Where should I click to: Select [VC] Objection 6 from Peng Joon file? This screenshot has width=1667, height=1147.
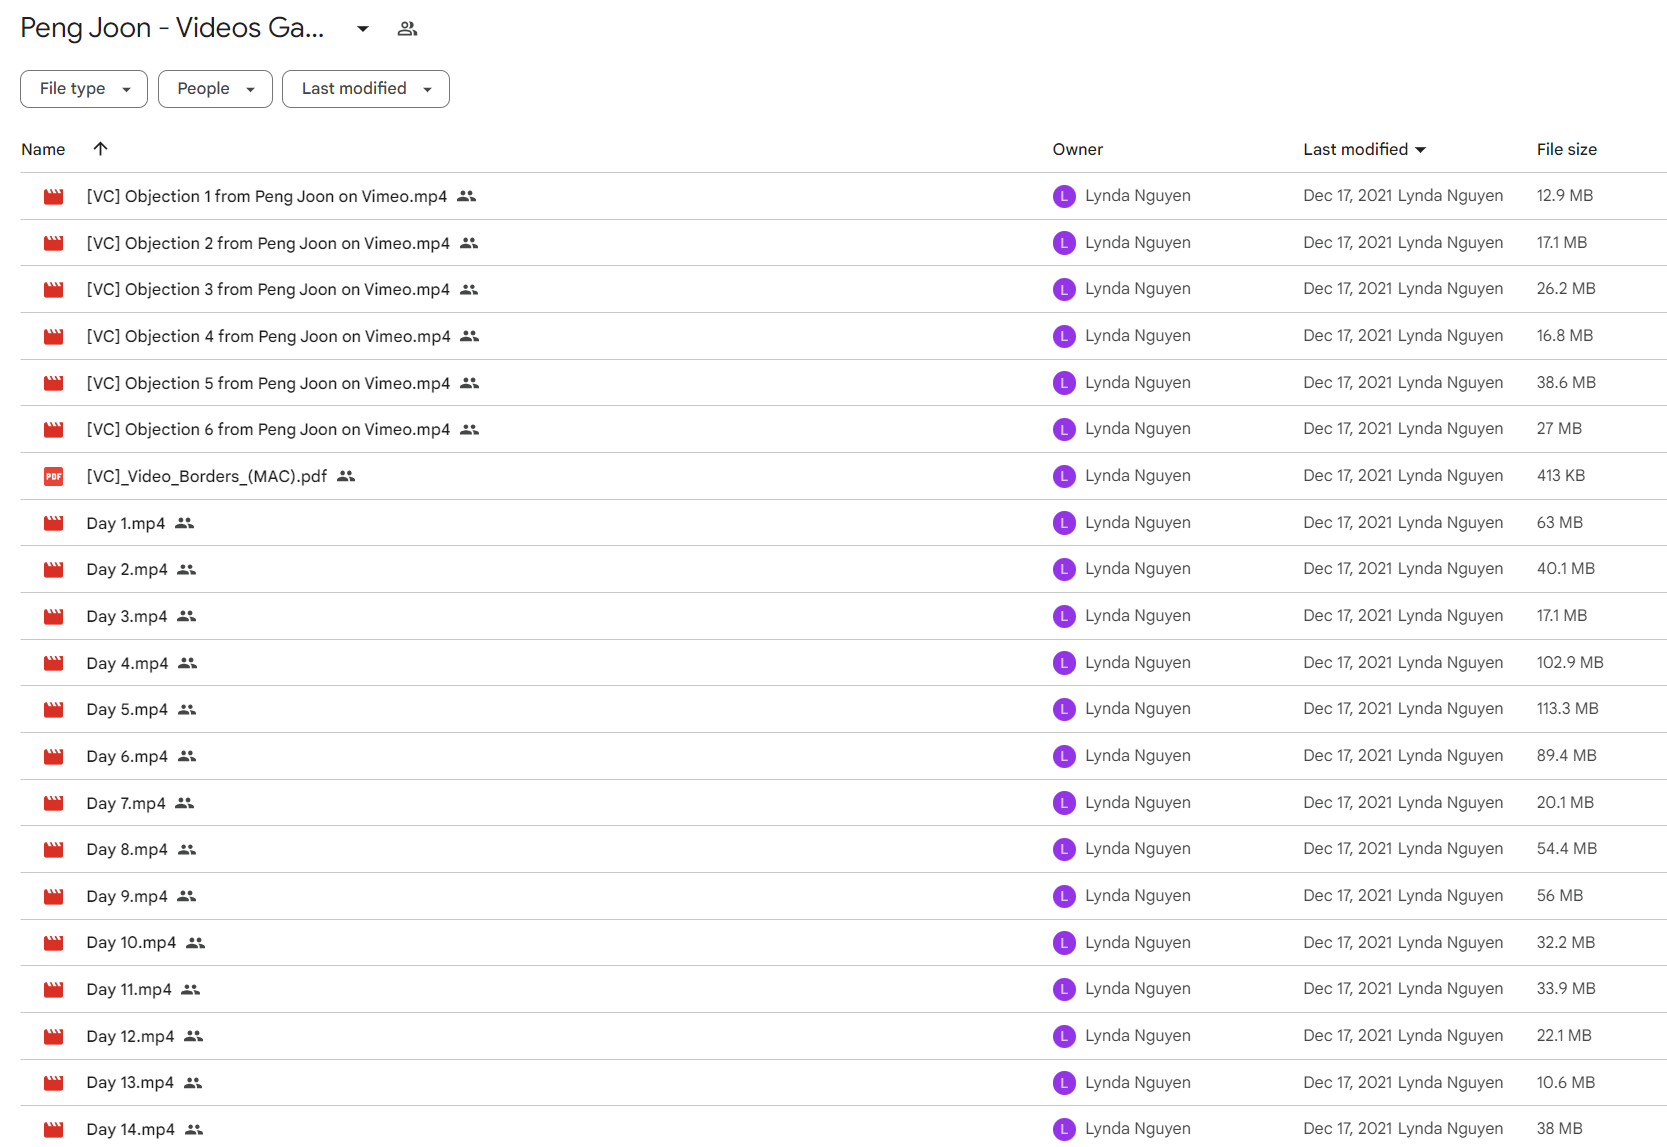click(x=268, y=429)
